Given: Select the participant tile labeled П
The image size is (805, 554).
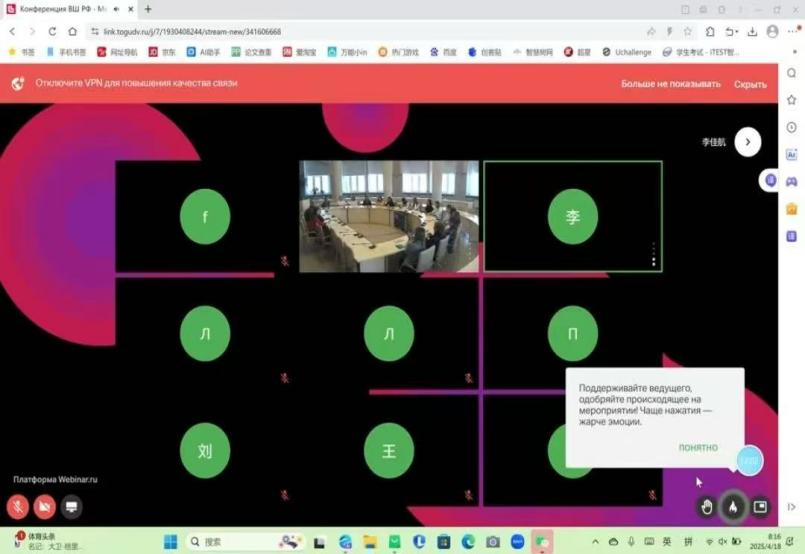Looking at the screenshot, I should coord(573,334).
